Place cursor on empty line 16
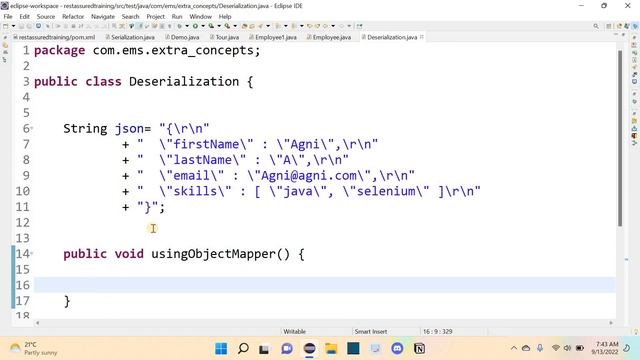640x360 pixels. tap(324, 285)
